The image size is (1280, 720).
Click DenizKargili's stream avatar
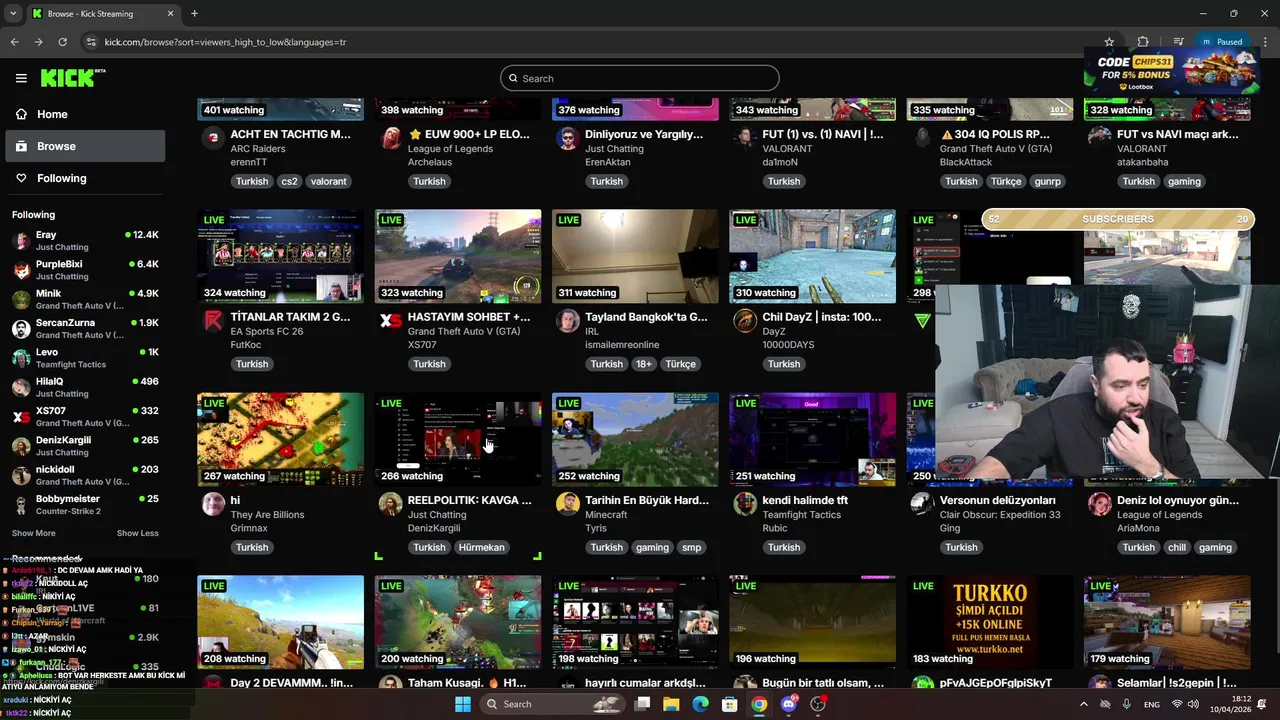391,503
